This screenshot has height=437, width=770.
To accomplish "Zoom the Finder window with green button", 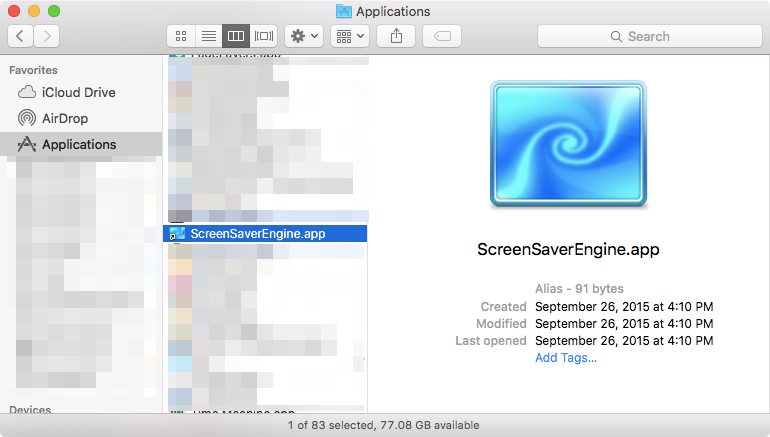I will (54, 11).
